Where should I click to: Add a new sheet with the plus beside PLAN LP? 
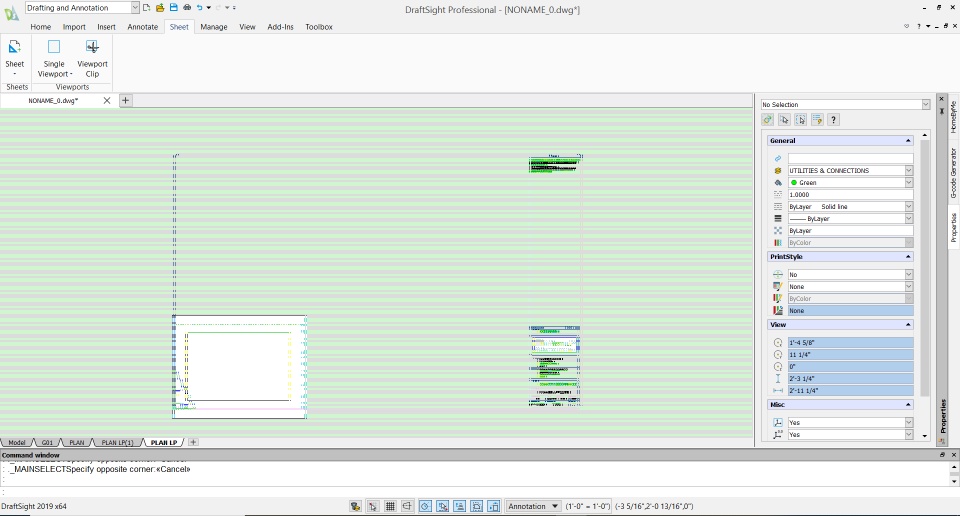point(193,442)
